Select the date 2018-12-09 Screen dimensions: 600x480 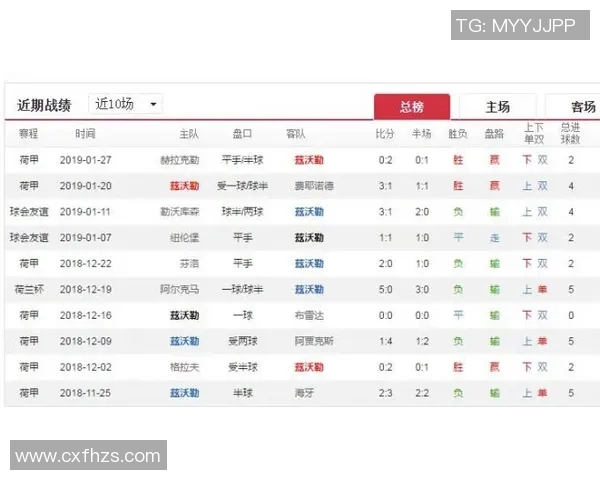pos(86,341)
